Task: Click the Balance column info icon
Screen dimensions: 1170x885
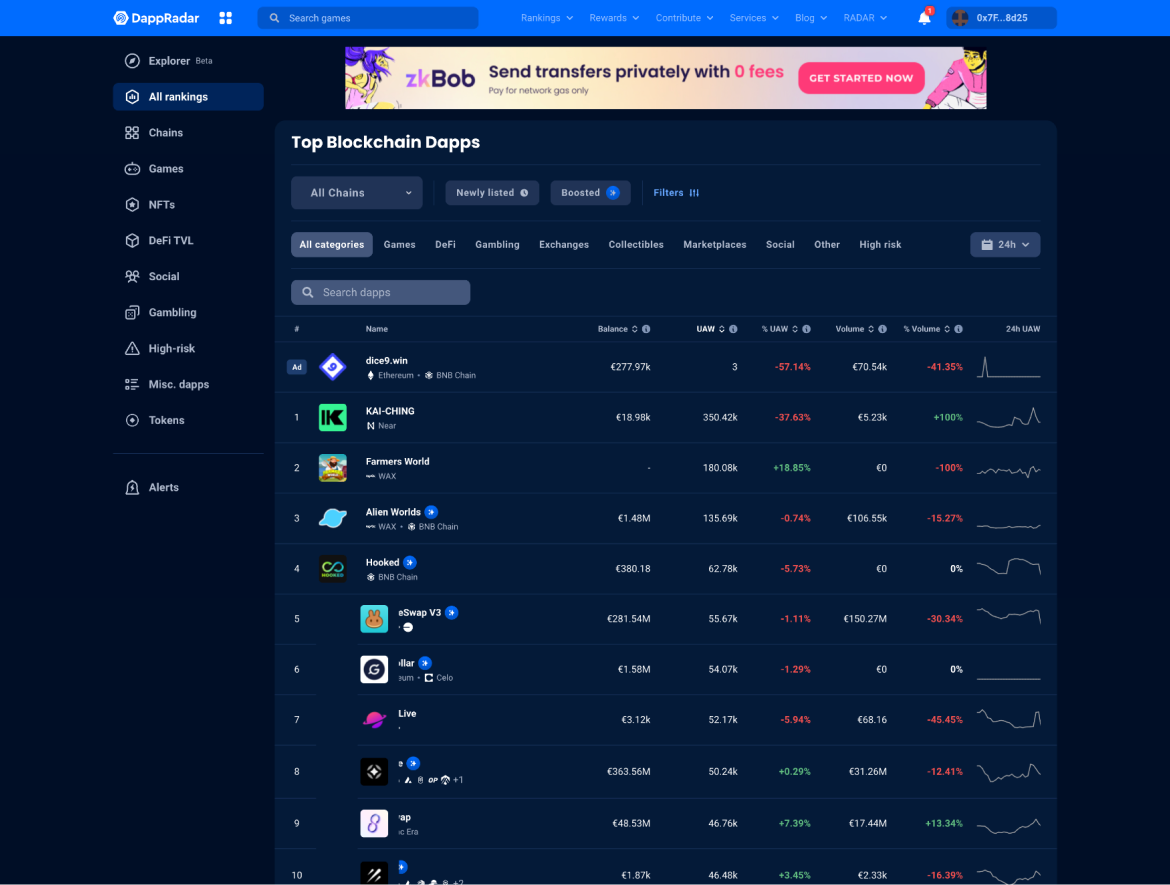Action: [x=646, y=329]
